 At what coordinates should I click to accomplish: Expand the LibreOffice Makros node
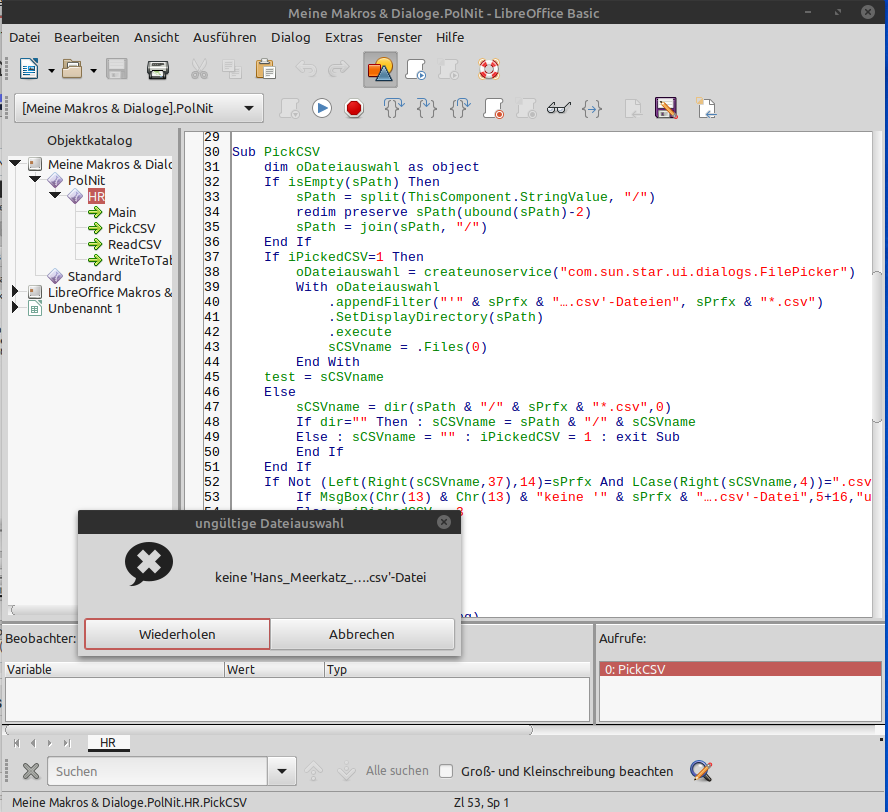[x=15, y=292]
